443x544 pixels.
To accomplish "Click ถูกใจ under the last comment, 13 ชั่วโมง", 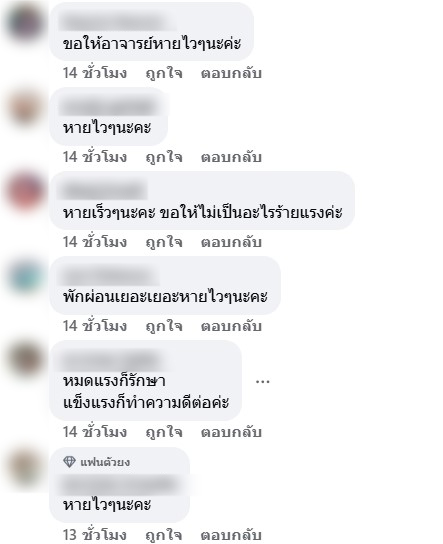I will pos(164,535).
